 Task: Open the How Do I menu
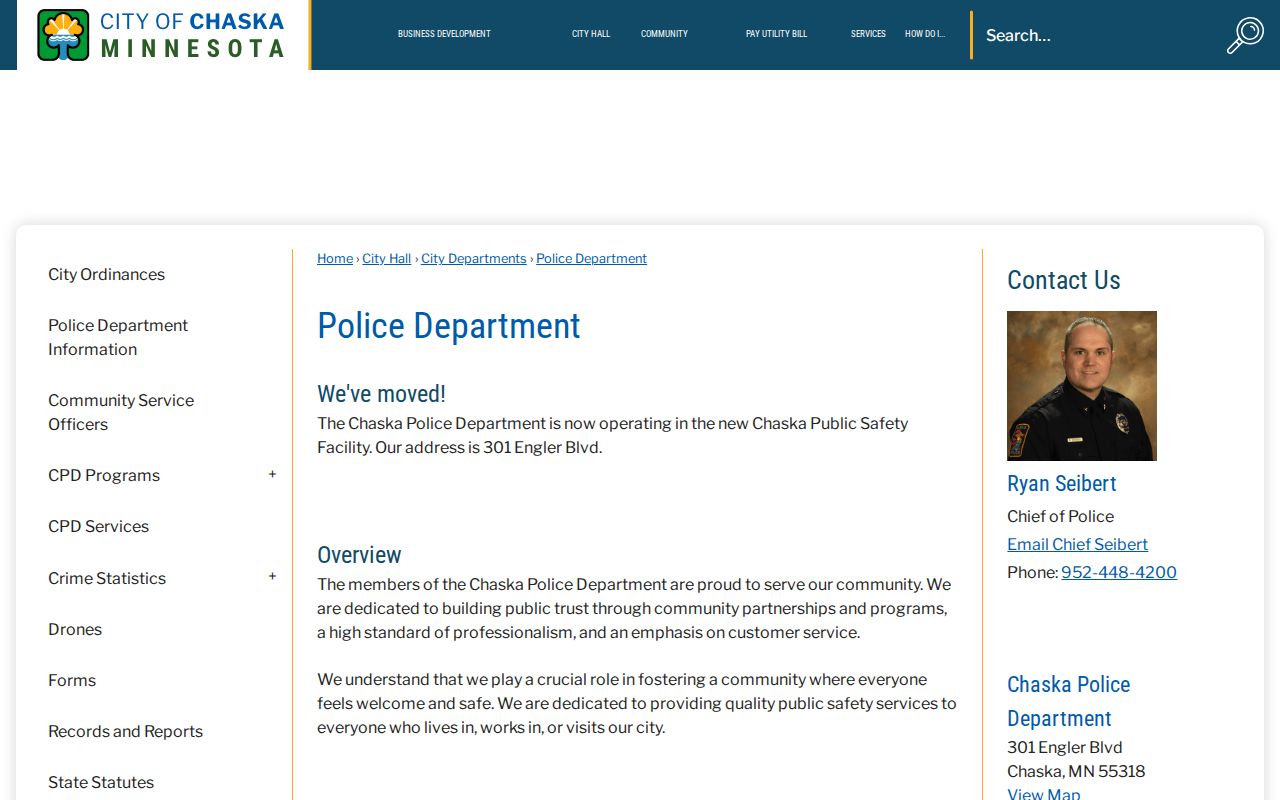[x=925, y=34]
